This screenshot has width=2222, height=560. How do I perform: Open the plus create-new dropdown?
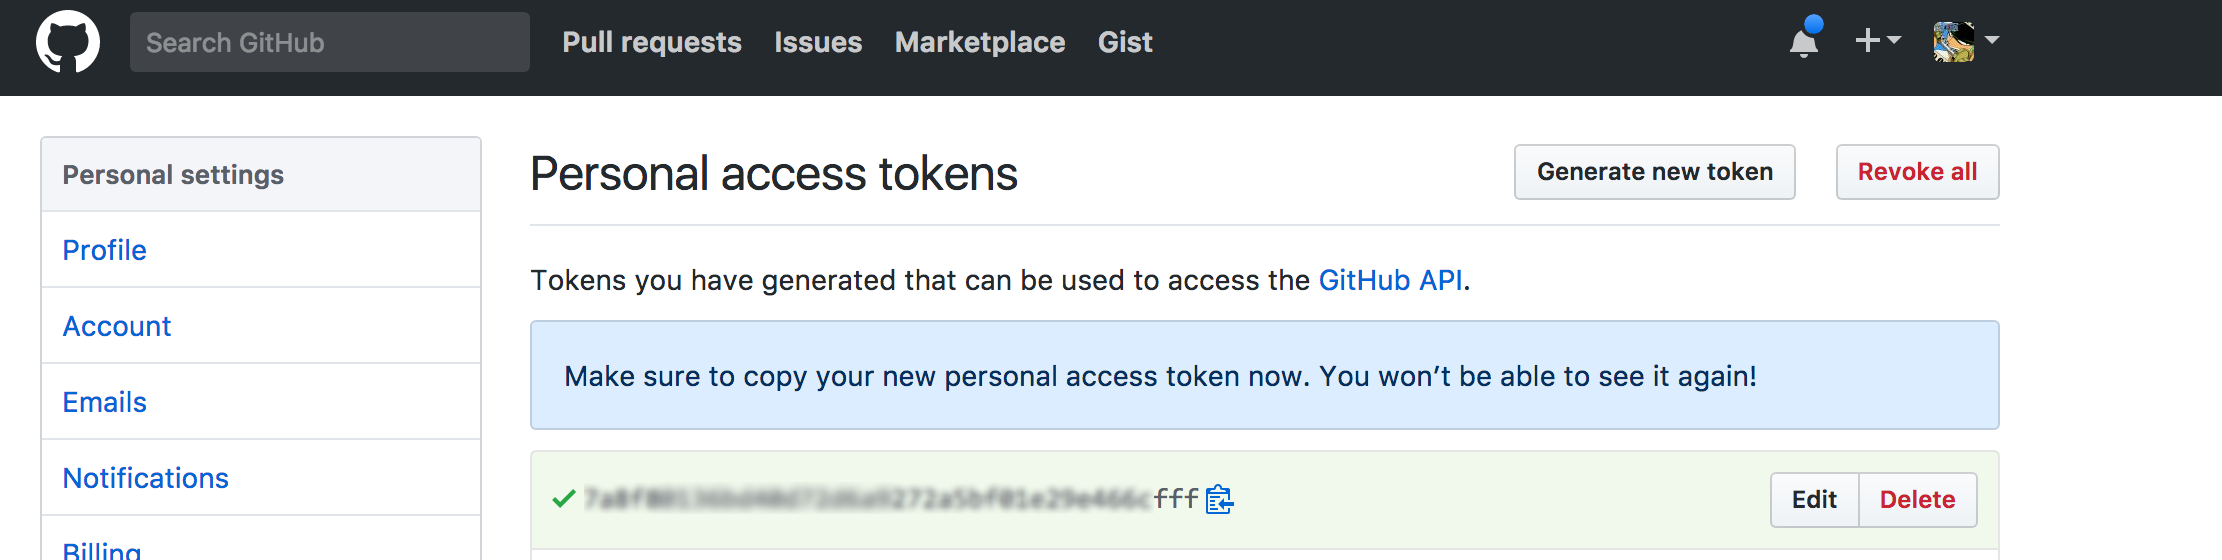click(1877, 40)
